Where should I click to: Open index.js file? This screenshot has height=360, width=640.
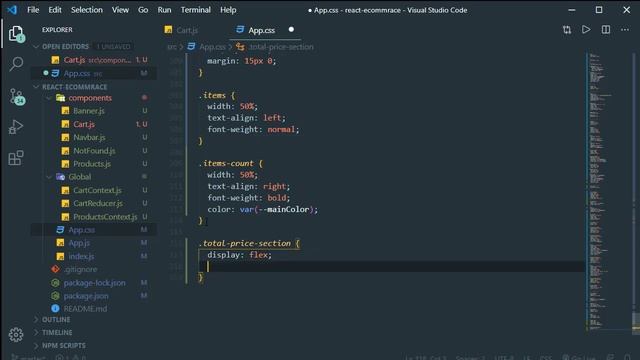tap(81, 256)
